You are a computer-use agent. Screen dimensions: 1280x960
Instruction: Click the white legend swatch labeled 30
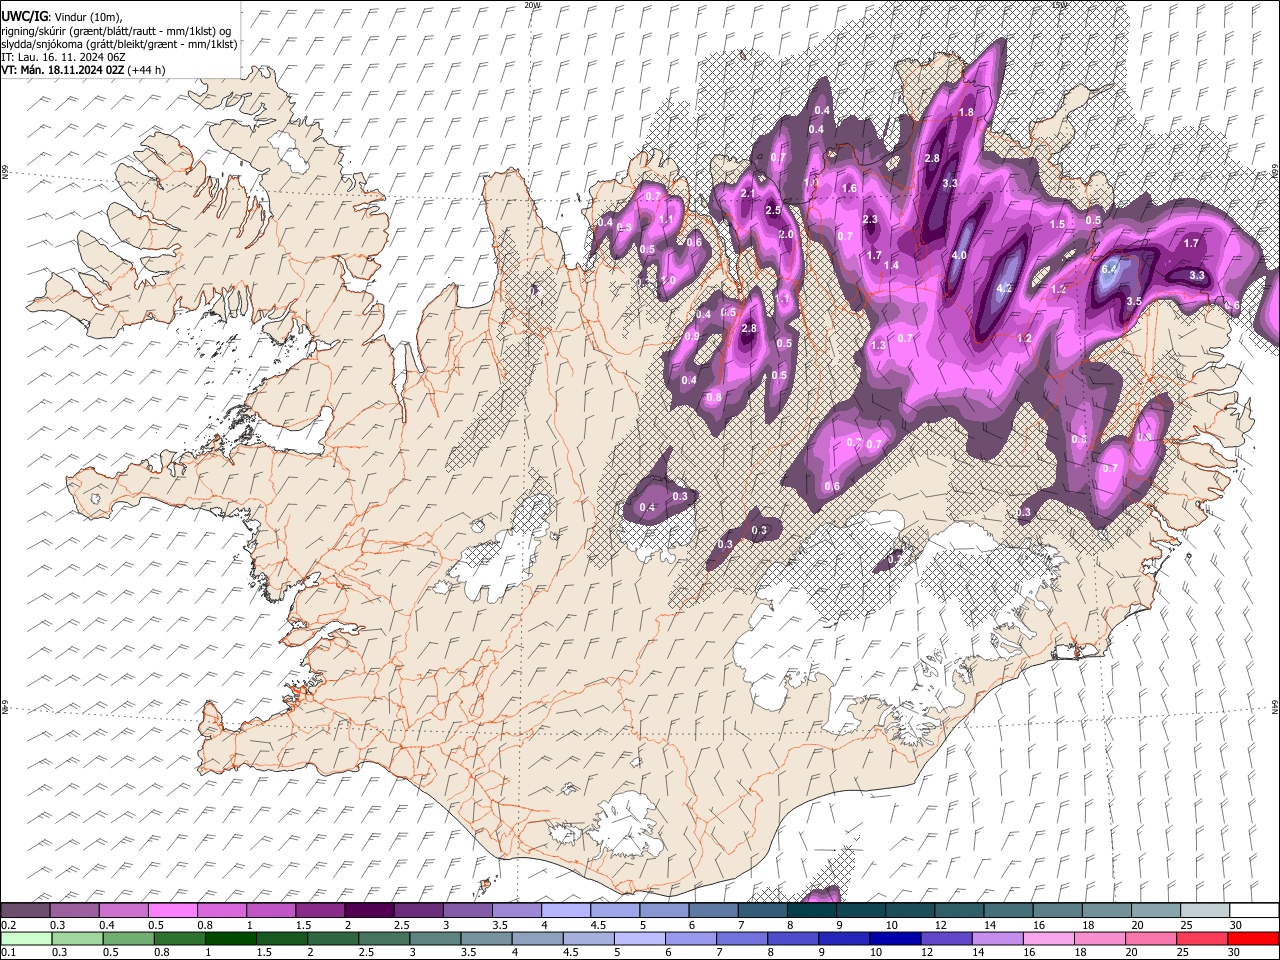click(x=1255, y=911)
